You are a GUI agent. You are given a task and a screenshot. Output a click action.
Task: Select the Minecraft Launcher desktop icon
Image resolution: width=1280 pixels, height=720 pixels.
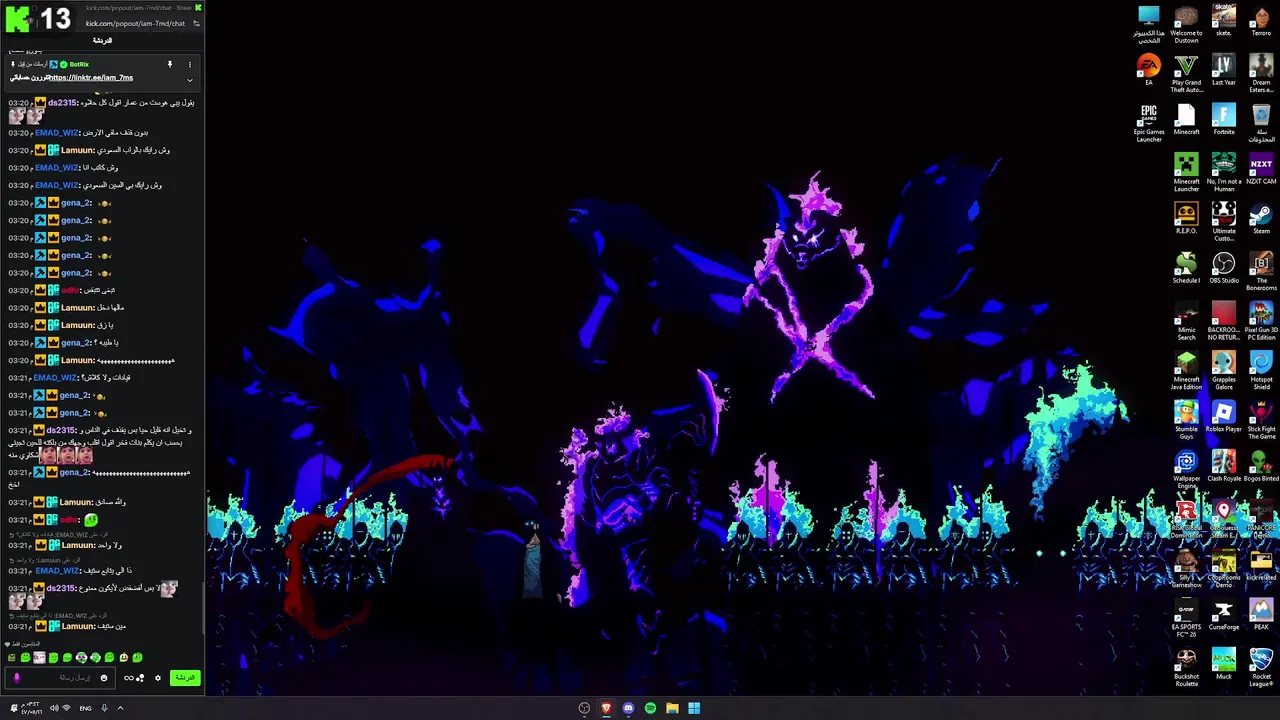click(x=1186, y=172)
